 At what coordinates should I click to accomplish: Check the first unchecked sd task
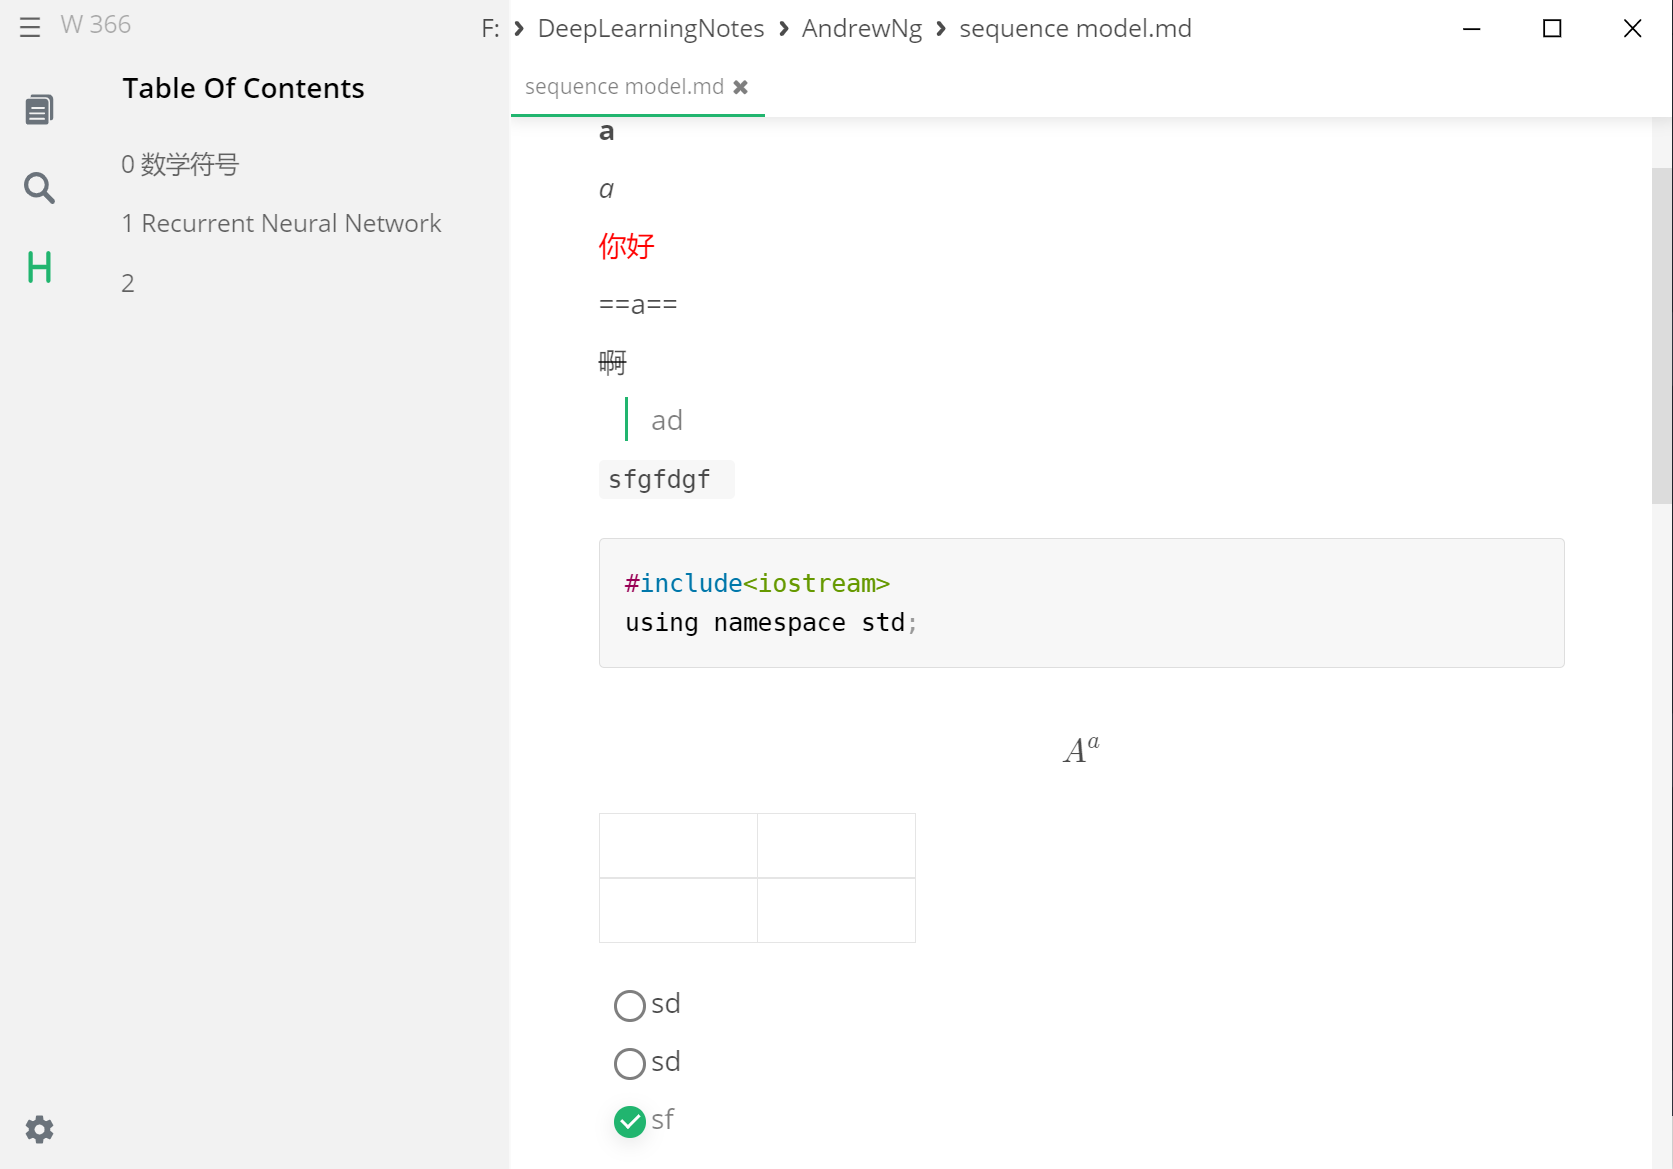tap(630, 1005)
